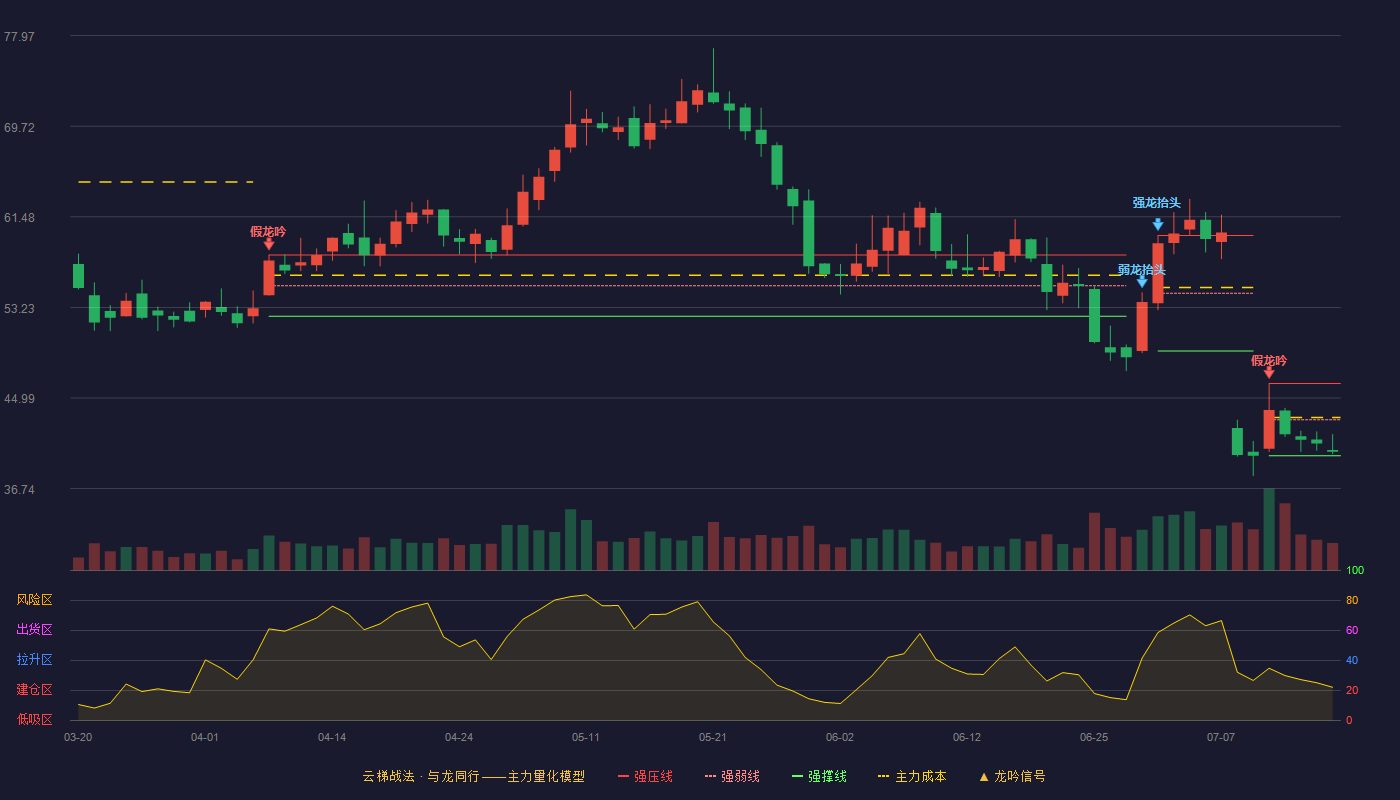This screenshot has width=1400, height=800.
Task: Click the 风险区 zone label
Action: pyautogui.click(x=34, y=600)
